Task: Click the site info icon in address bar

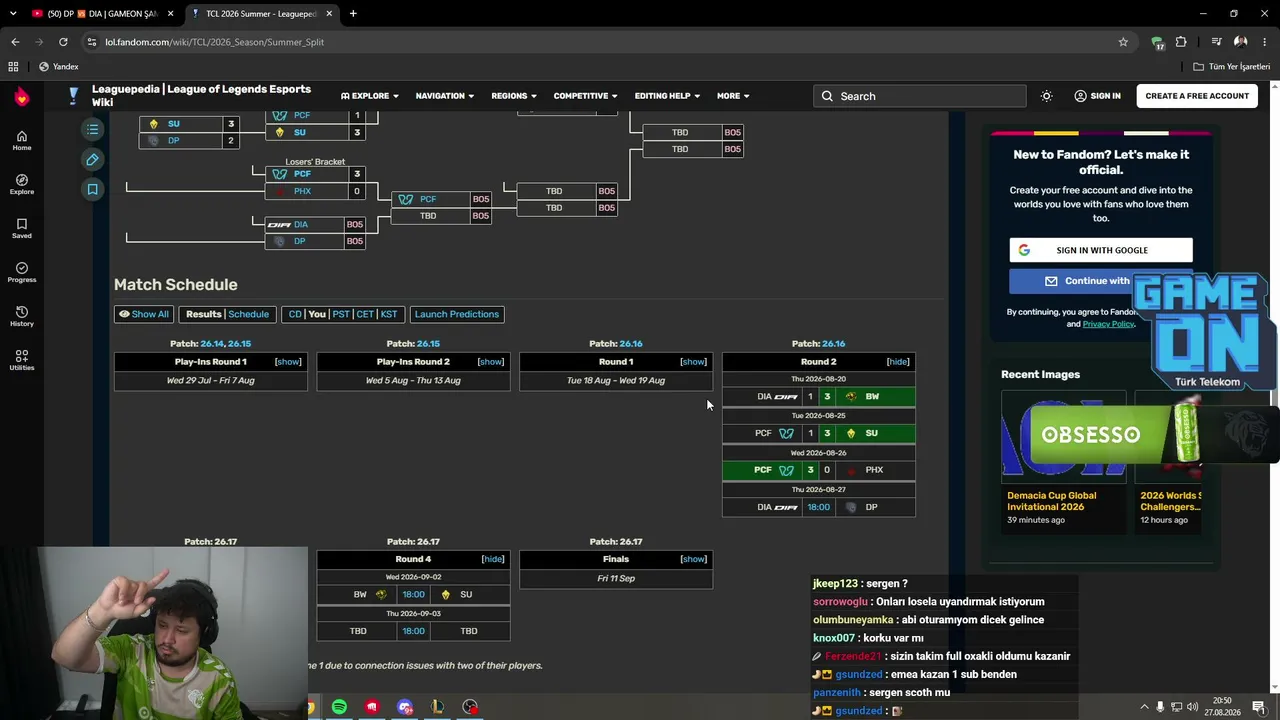Action: (x=92, y=42)
